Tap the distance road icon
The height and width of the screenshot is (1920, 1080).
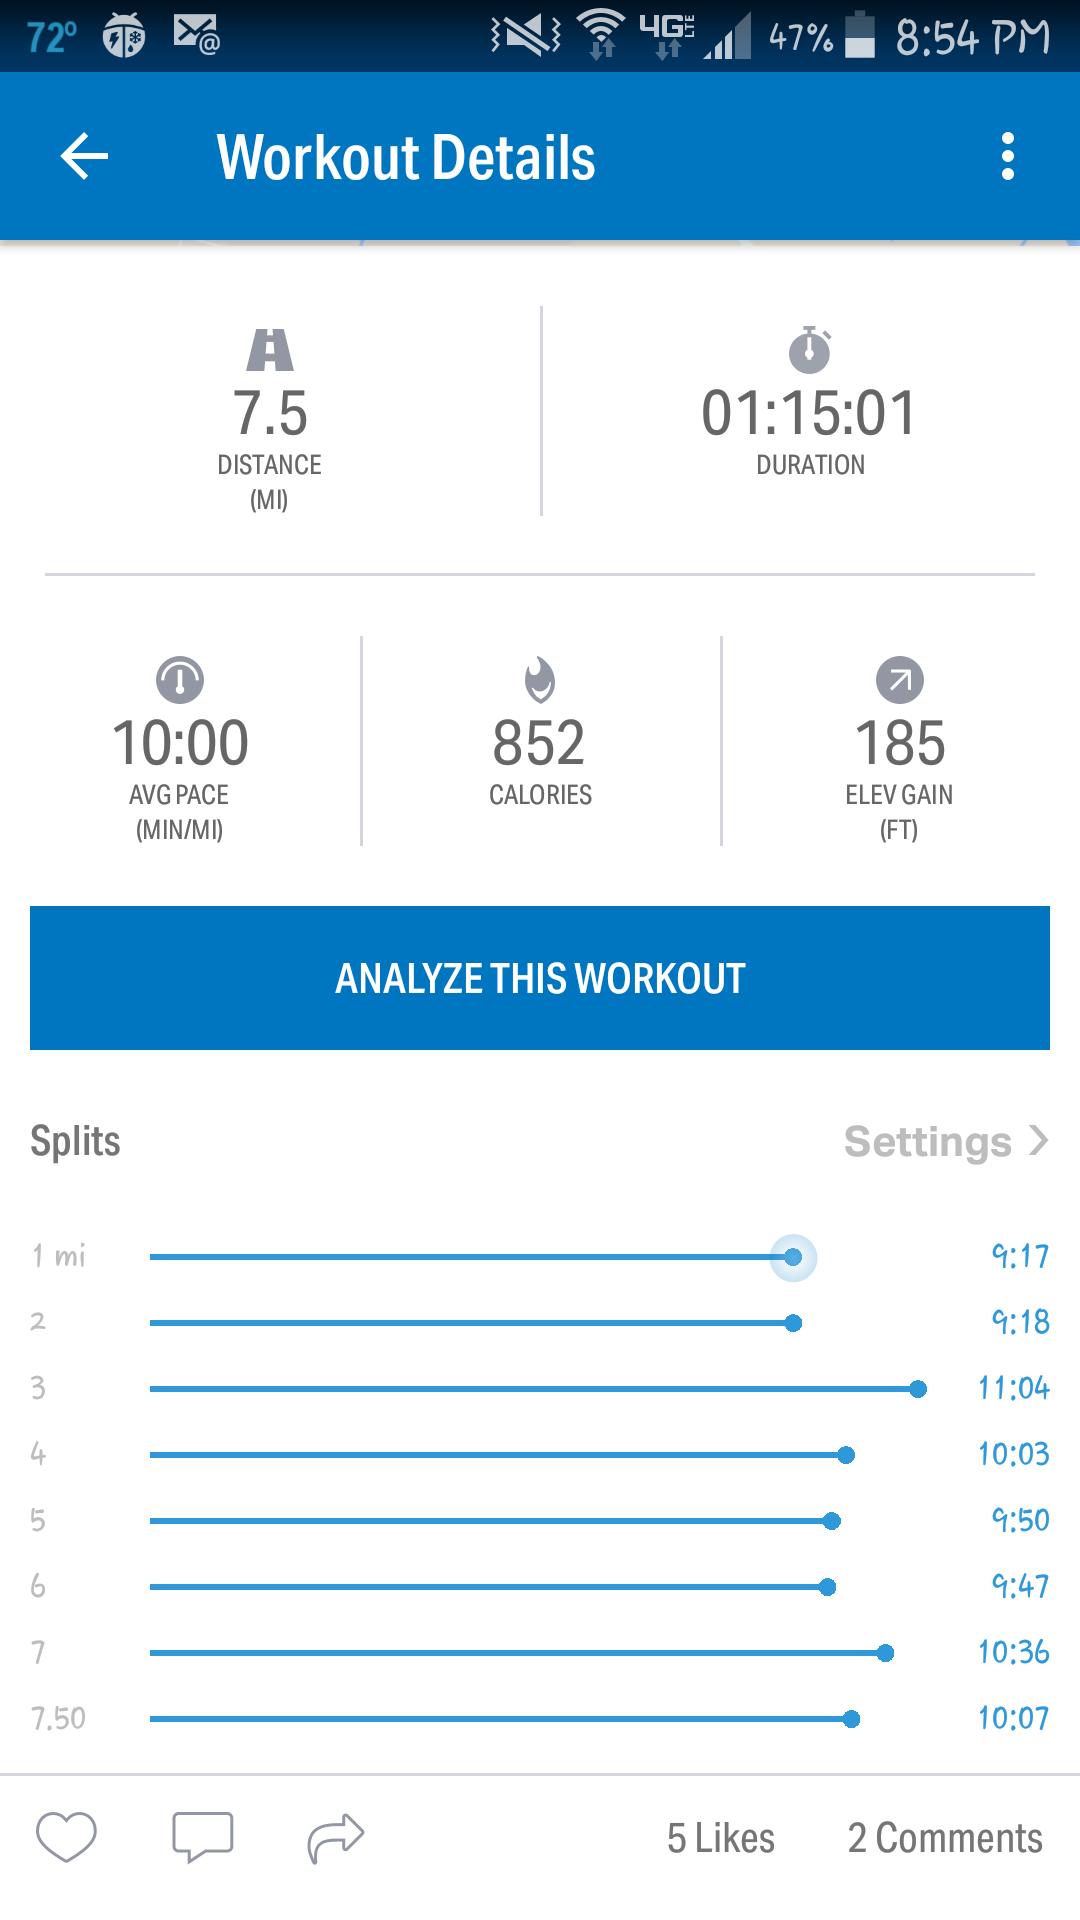(270, 350)
